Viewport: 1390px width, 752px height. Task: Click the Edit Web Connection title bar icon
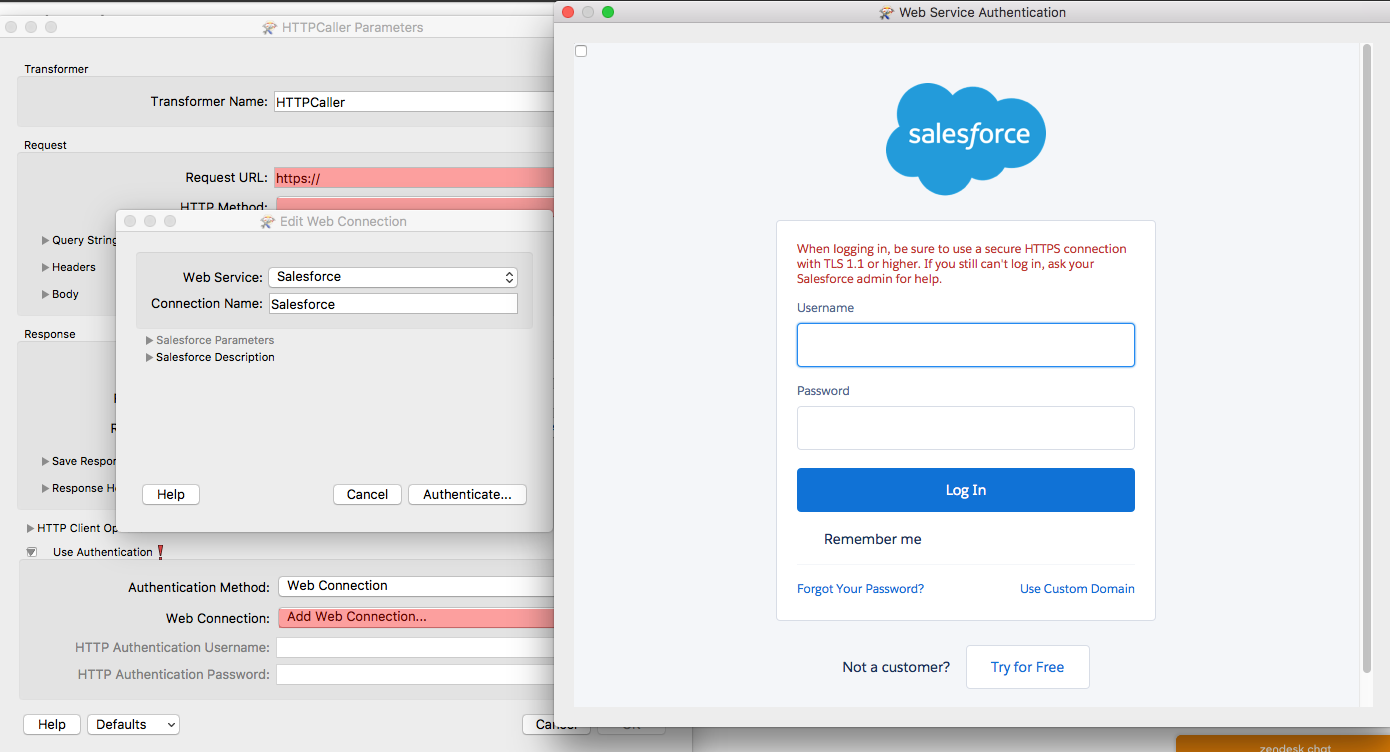pyautogui.click(x=267, y=221)
